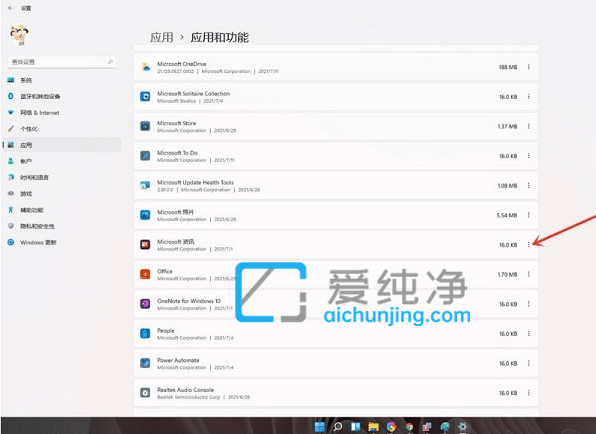Open taskbar Search magnifier
596x434 pixels.
point(338,427)
